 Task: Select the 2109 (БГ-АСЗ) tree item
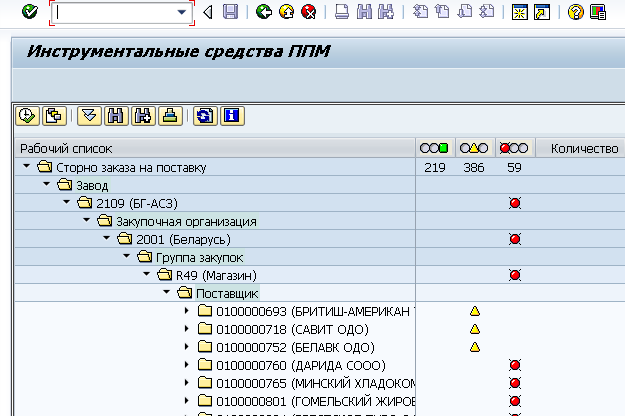click(137, 203)
